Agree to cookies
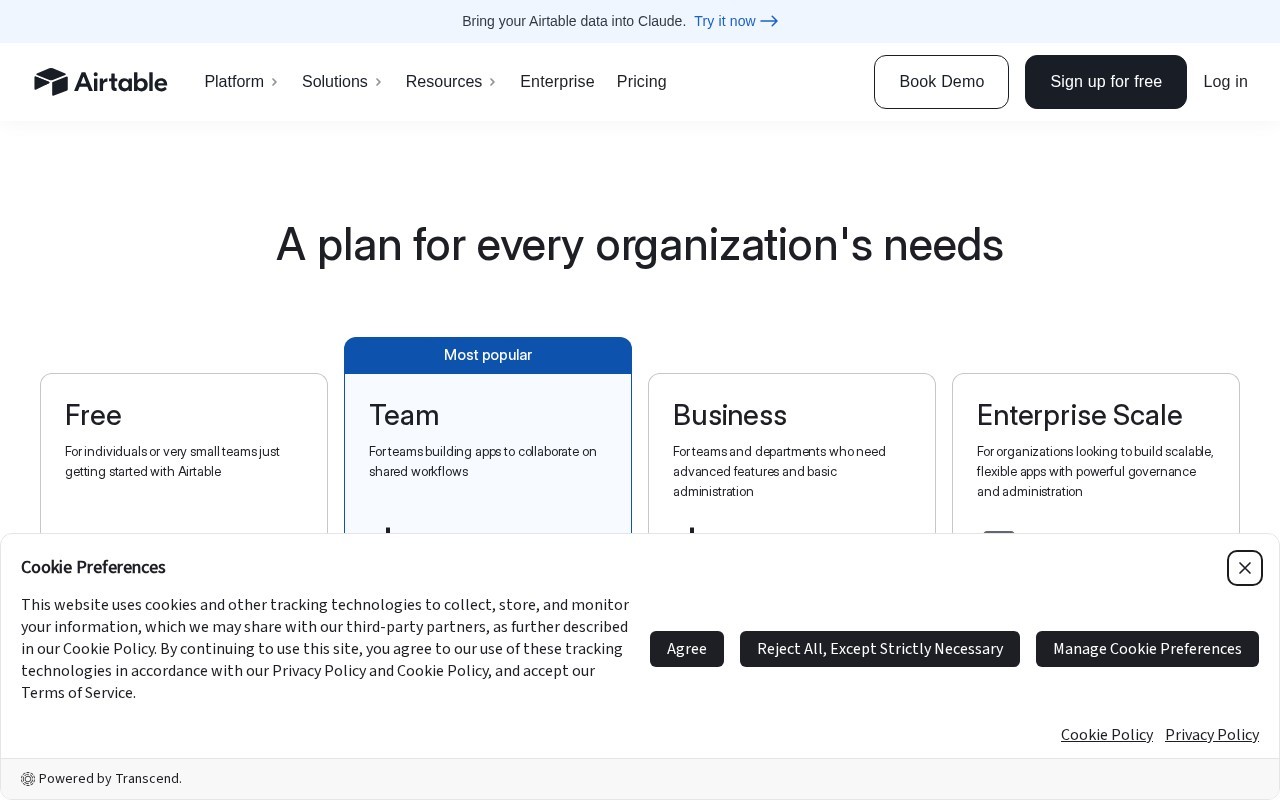1280x800 pixels. (687, 649)
